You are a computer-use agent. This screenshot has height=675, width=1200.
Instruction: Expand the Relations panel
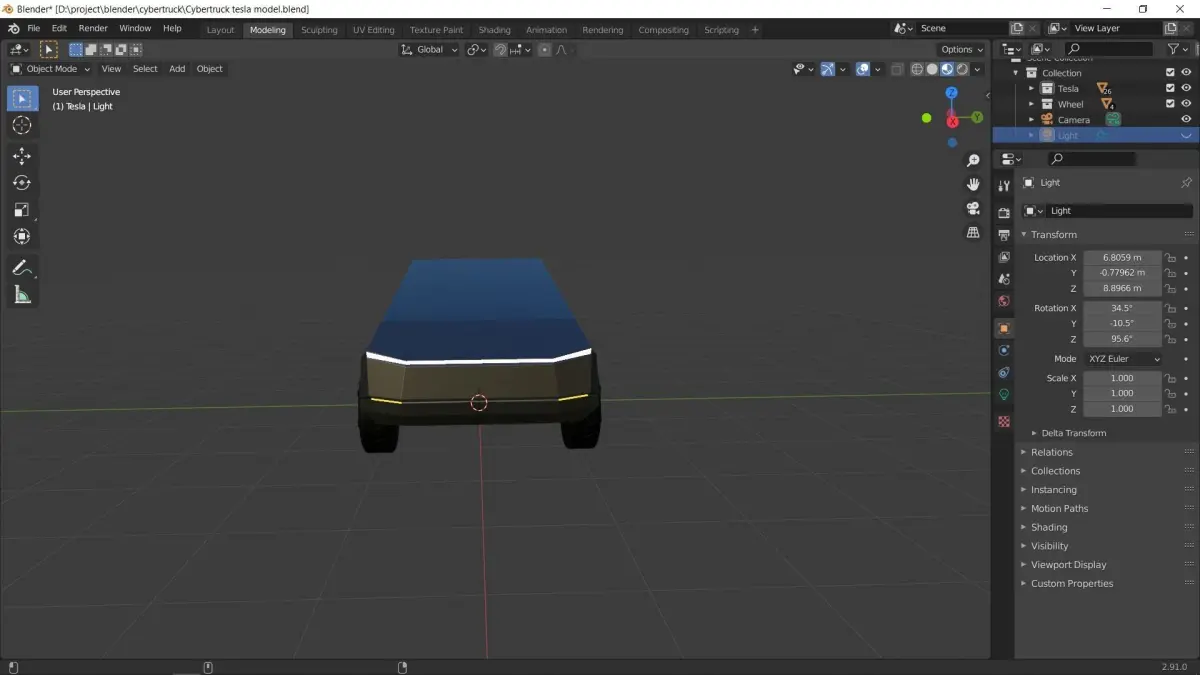click(x=1051, y=452)
